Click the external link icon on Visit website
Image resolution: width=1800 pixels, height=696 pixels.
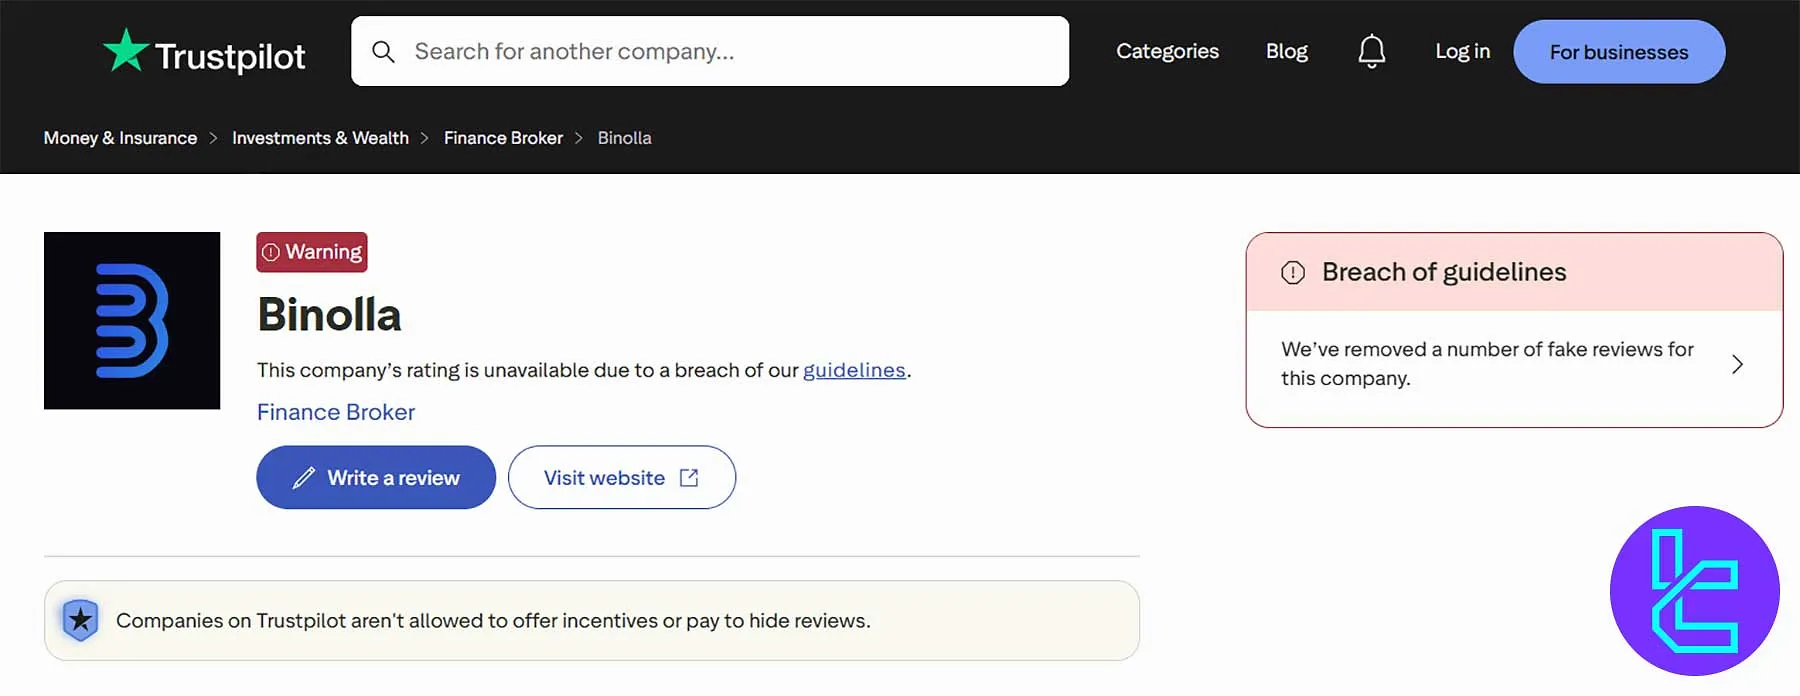(689, 477)
